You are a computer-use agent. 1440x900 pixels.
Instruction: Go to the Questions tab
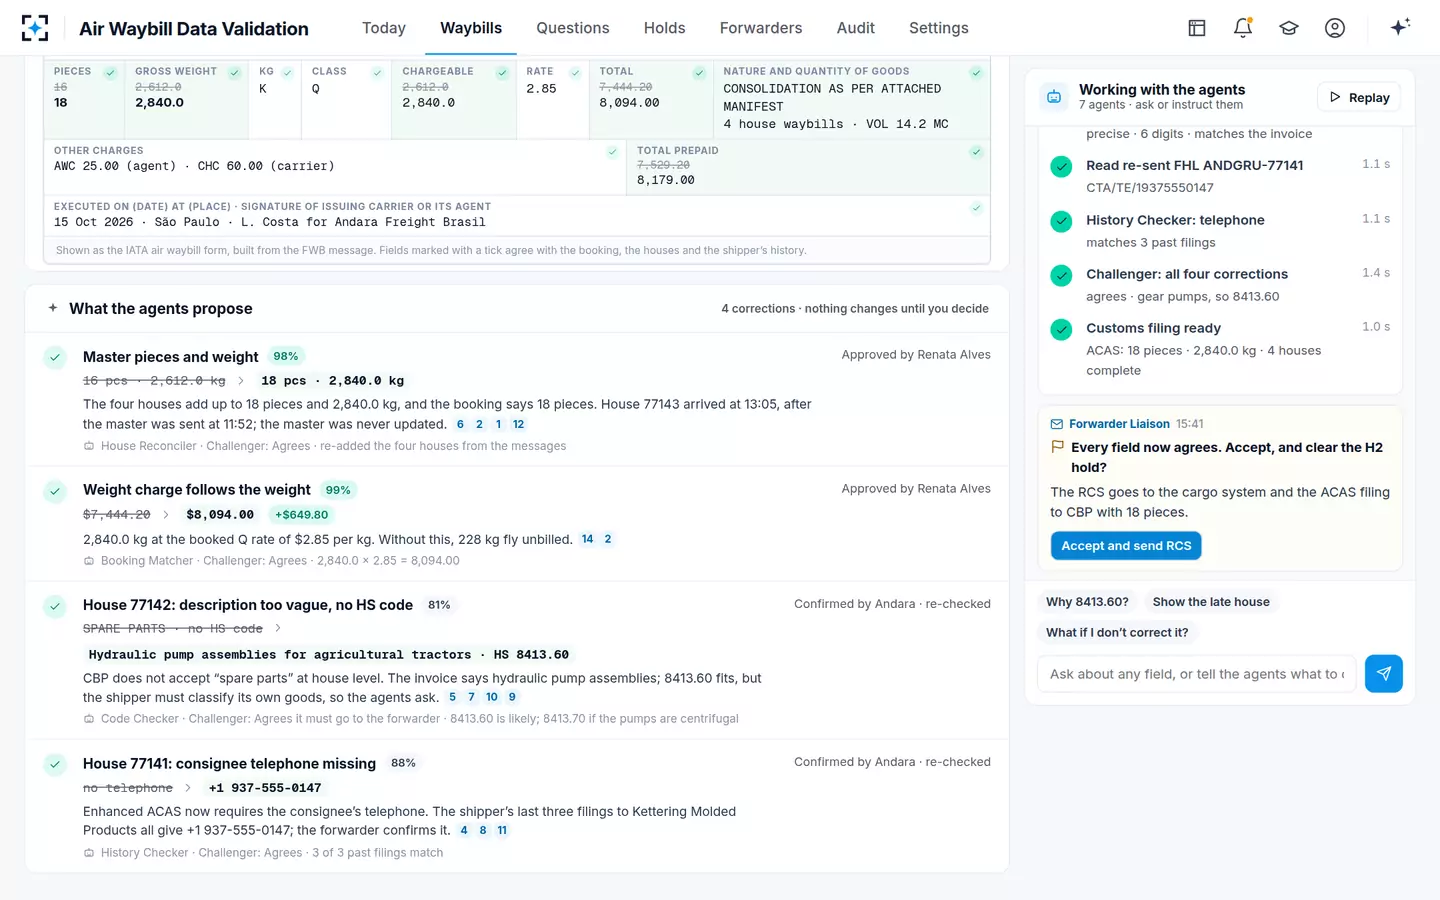(x=573, y=28)
